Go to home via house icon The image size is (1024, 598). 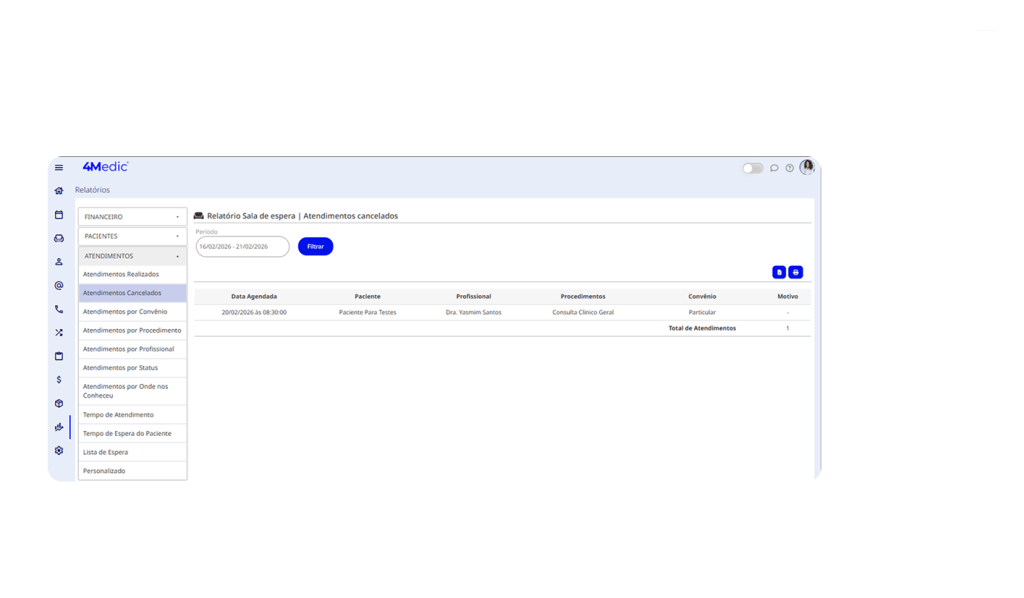(59, 190)
